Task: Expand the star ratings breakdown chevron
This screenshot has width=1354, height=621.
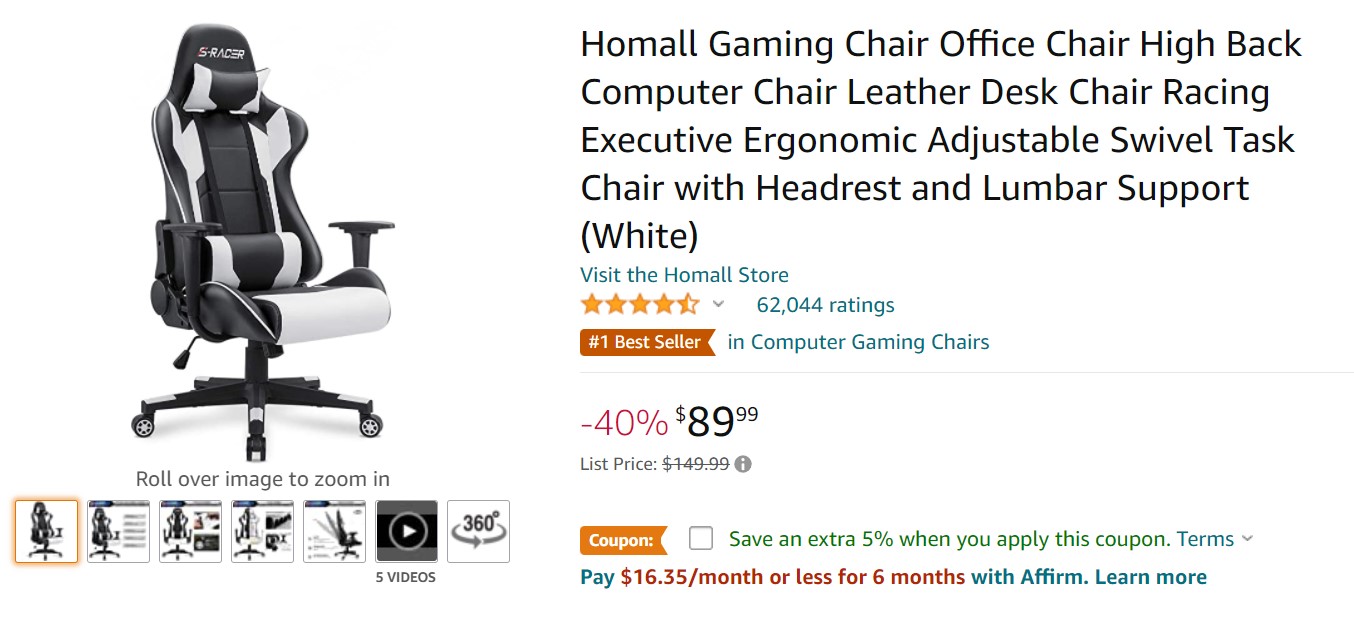Action: coord(718,305)
